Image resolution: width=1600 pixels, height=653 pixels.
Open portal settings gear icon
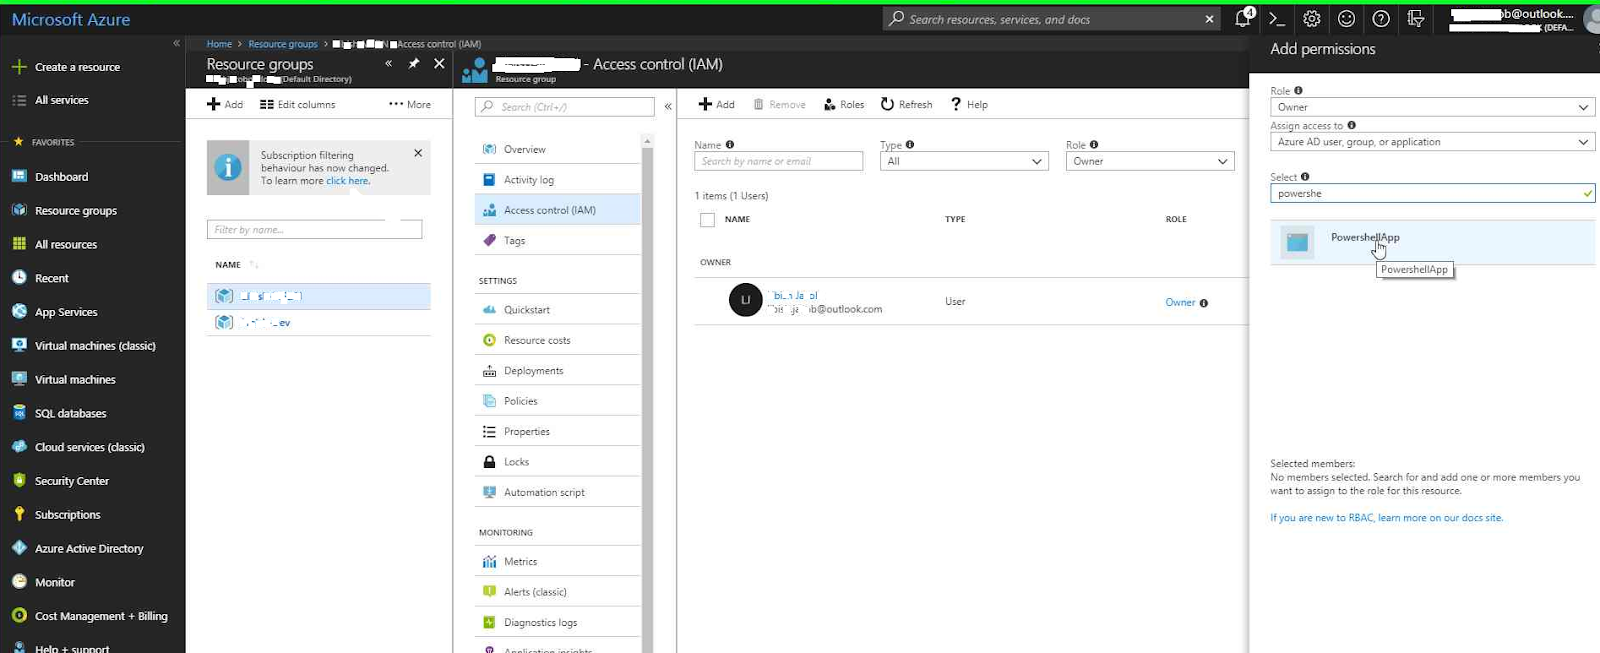(x=1312, y=19)
